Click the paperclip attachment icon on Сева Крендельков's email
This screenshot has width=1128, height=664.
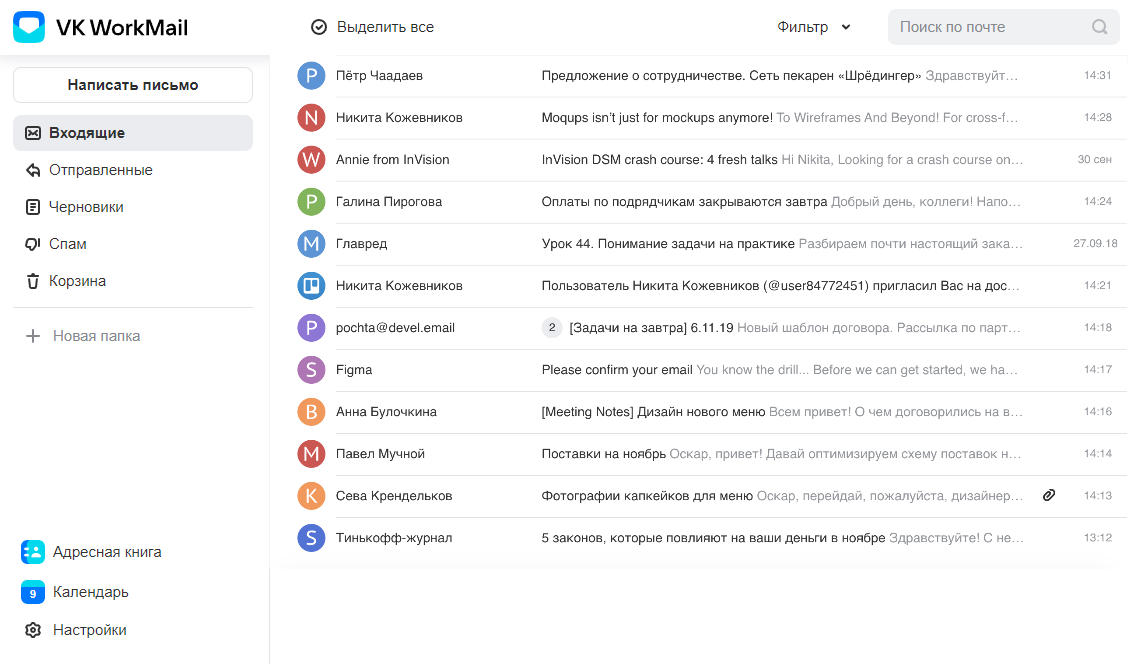[1048, 495]
